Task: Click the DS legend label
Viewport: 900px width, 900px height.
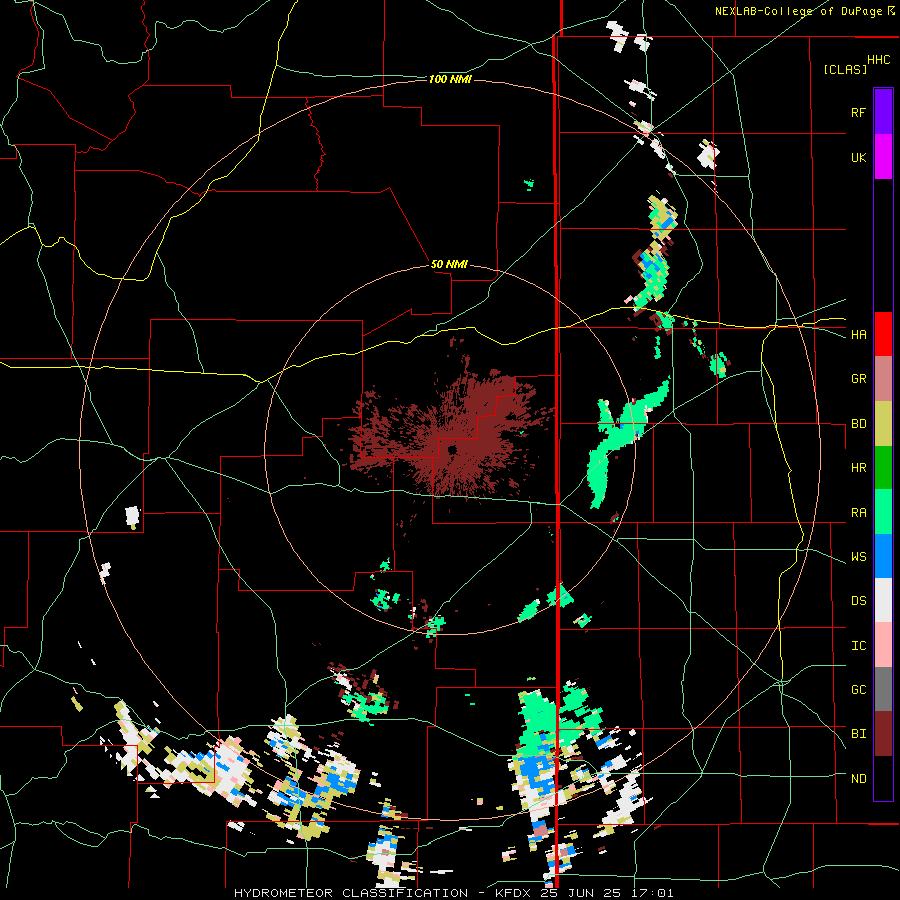Action: 858,601
